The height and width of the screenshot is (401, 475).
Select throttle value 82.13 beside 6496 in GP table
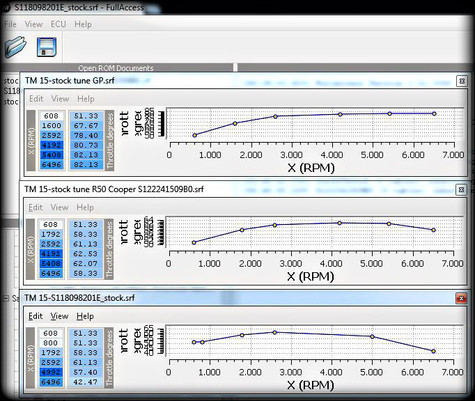(x=86, y=165)
